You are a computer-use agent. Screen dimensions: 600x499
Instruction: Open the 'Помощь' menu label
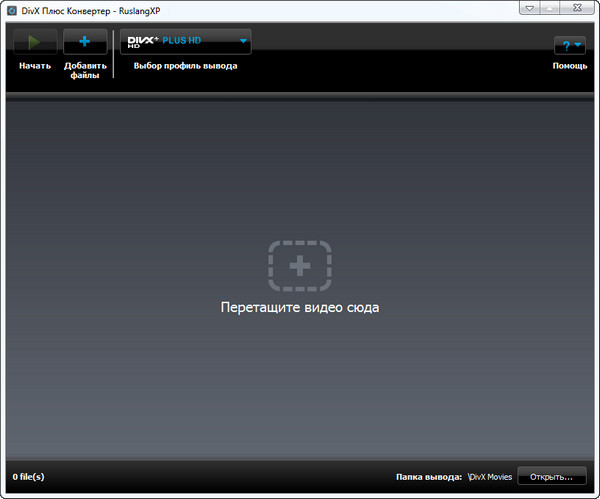point(569,66)
